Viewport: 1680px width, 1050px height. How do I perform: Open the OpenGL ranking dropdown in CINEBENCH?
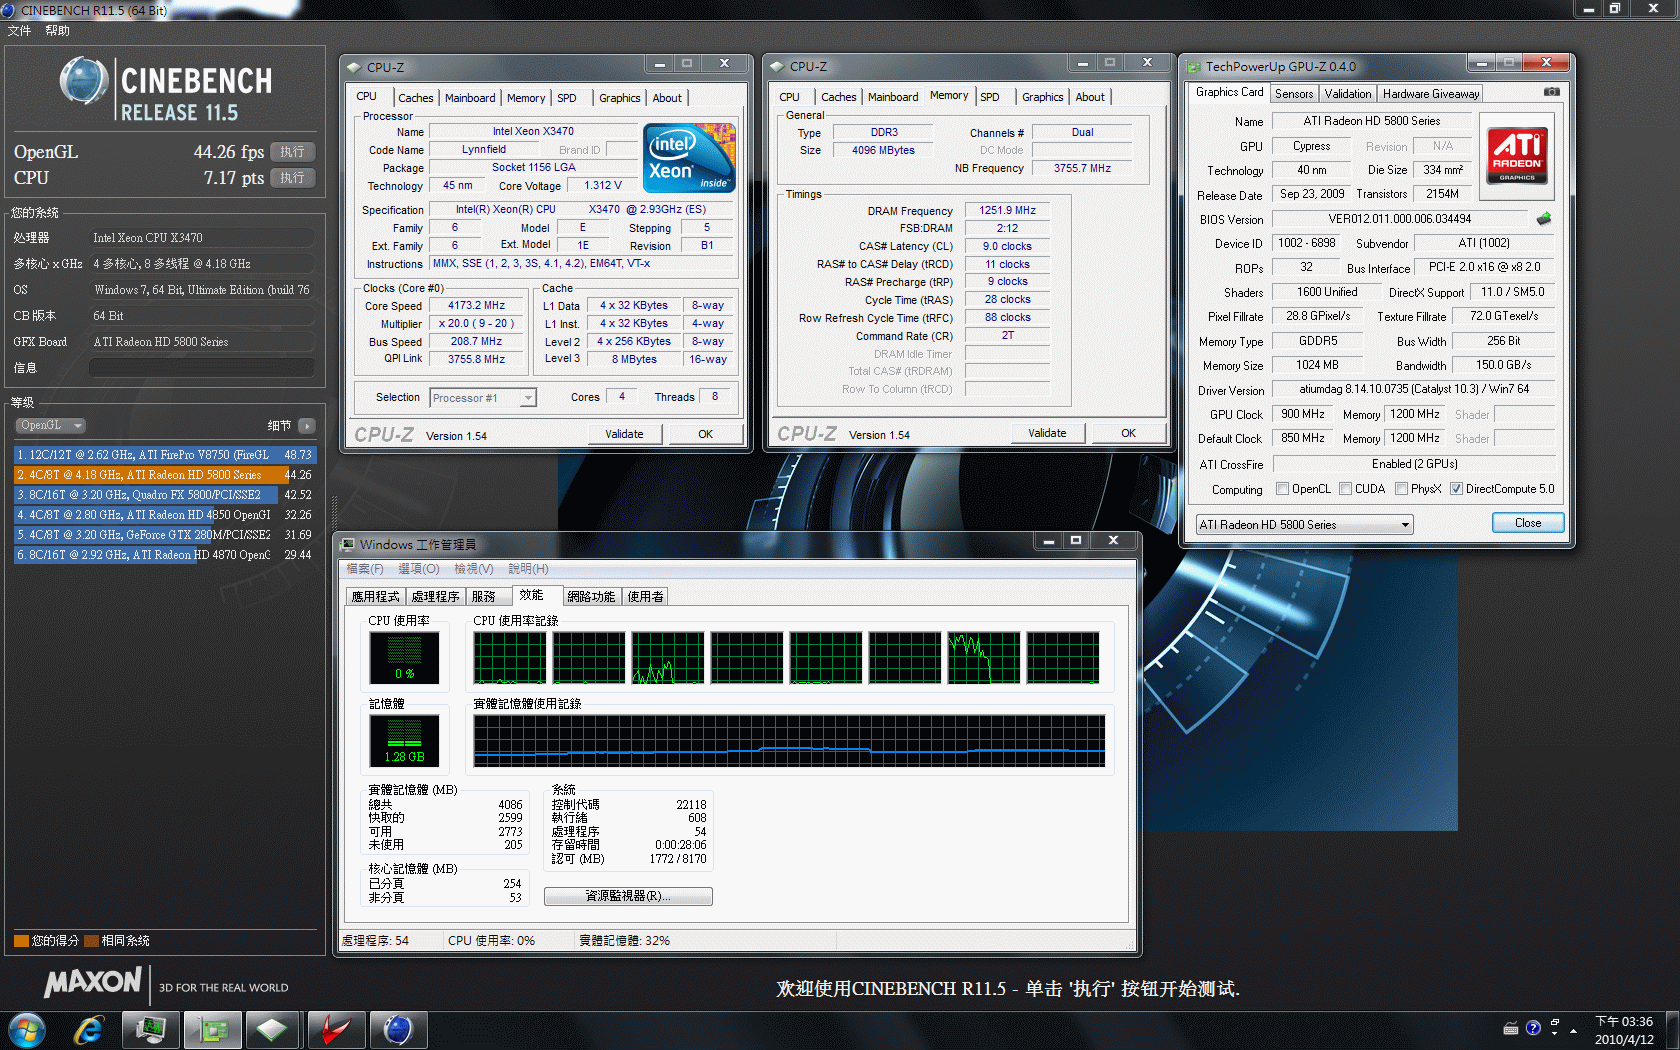click(50, 425)
